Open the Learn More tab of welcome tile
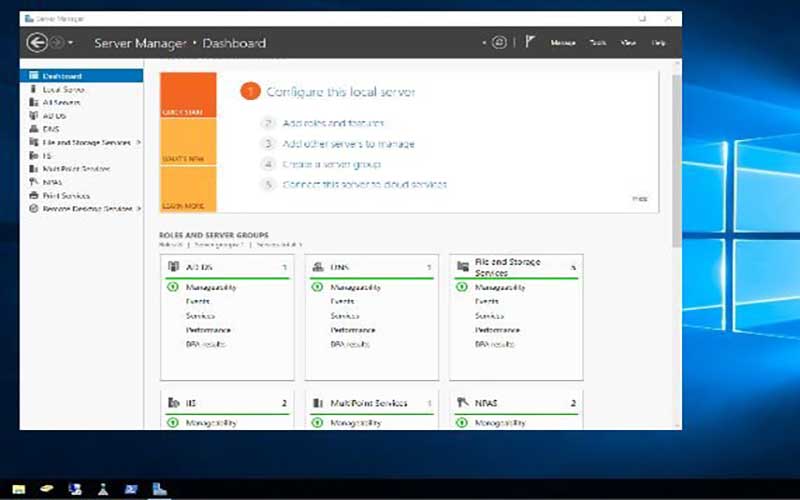 188,205
